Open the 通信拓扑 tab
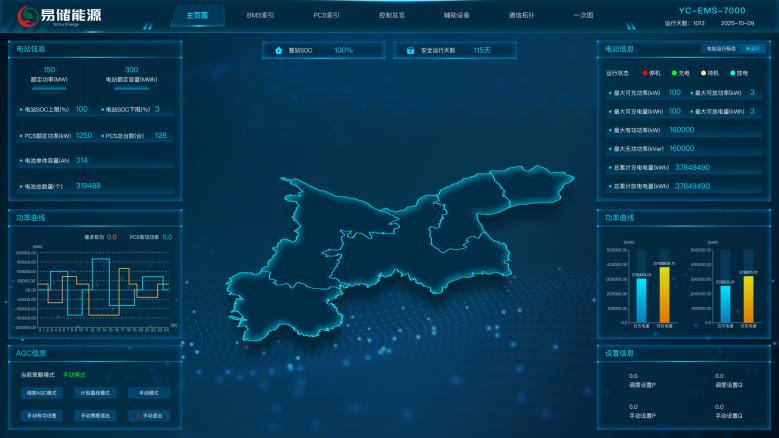779x438 pixels. 521,15
